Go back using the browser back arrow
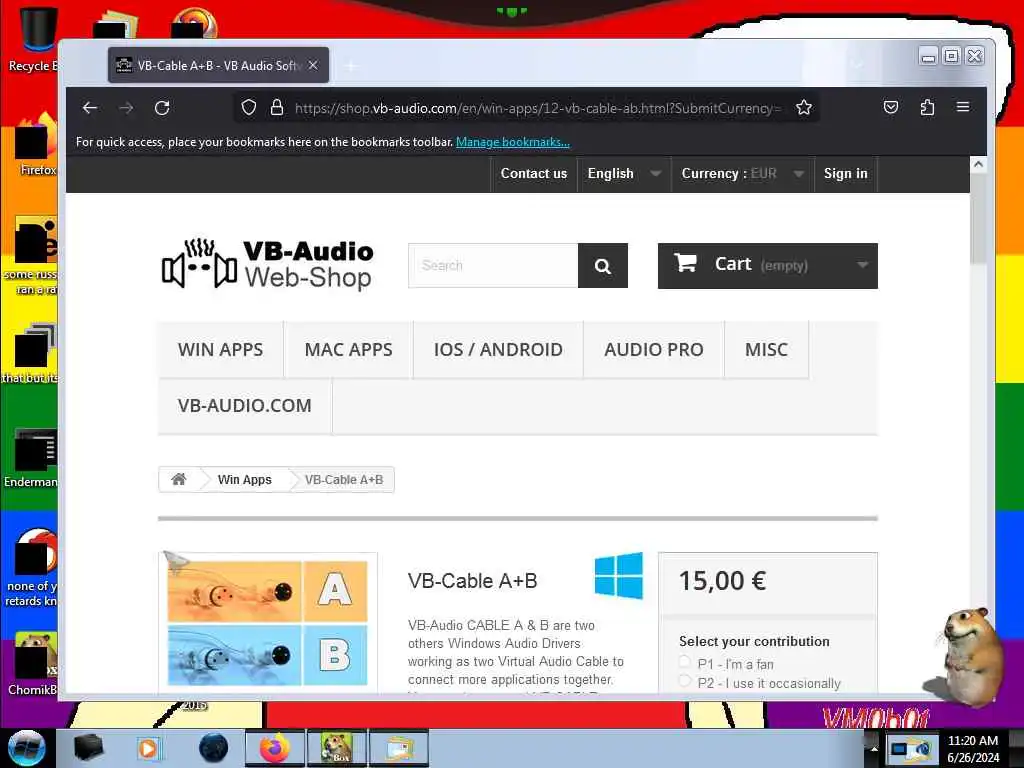Viewport: 1024px width, 768px height. point(89,108)
